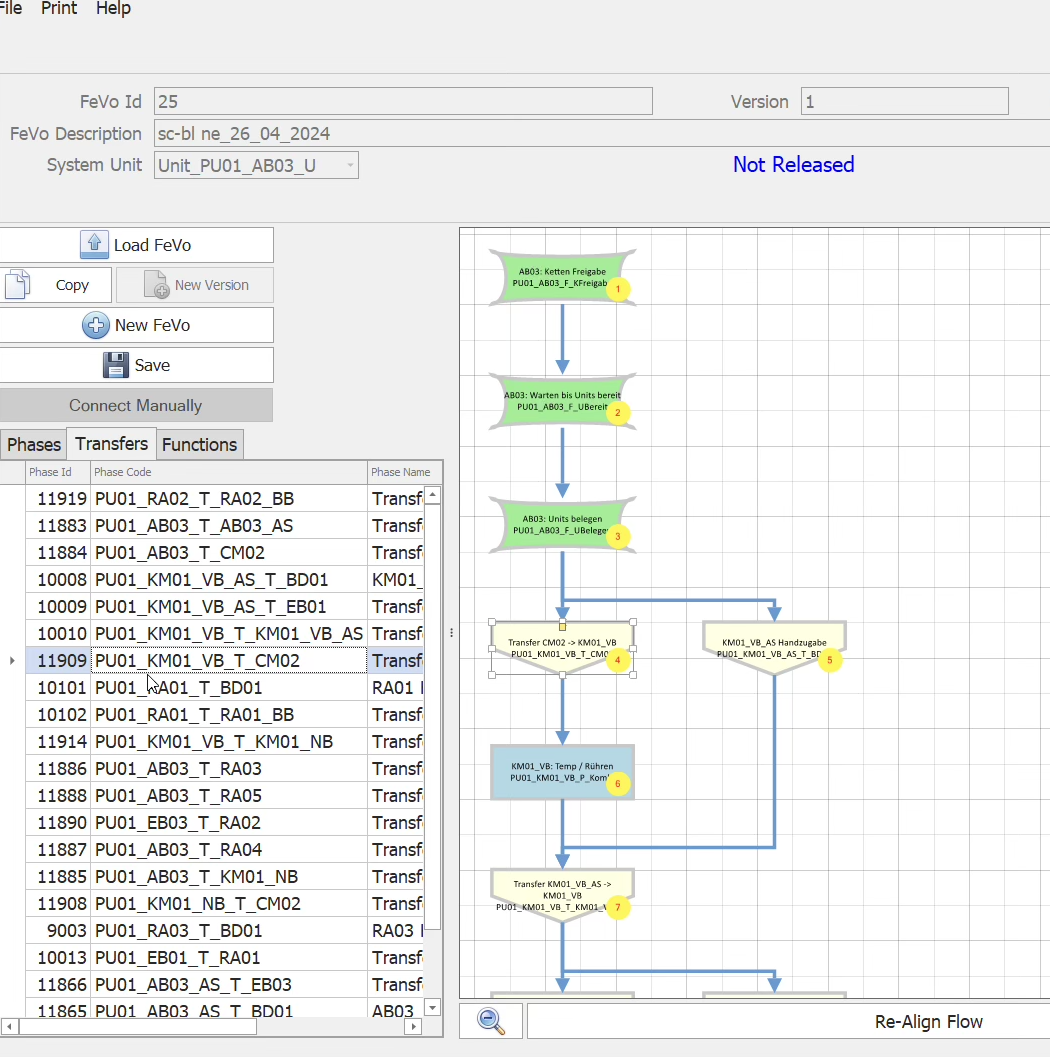Click the New Version button
Viewport: 1050px width, 1057px height.
(195, 284)
